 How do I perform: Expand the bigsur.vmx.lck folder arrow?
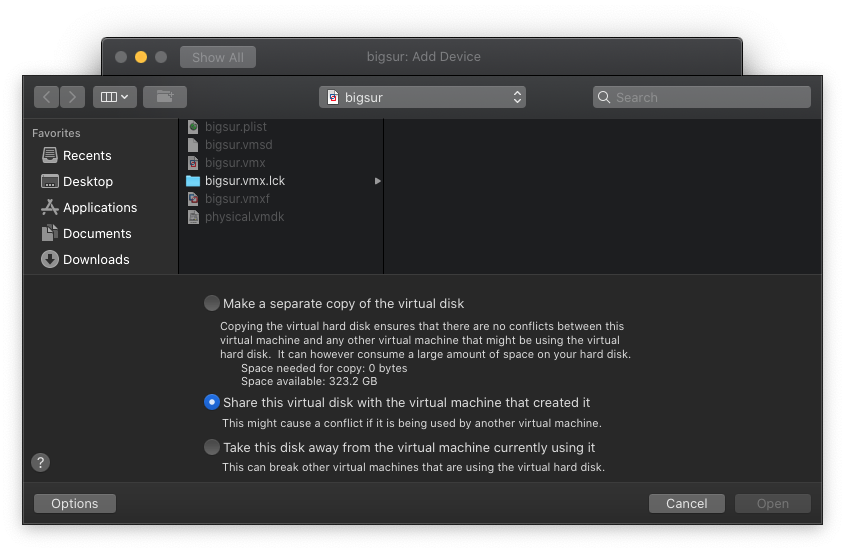click(377, 181)
